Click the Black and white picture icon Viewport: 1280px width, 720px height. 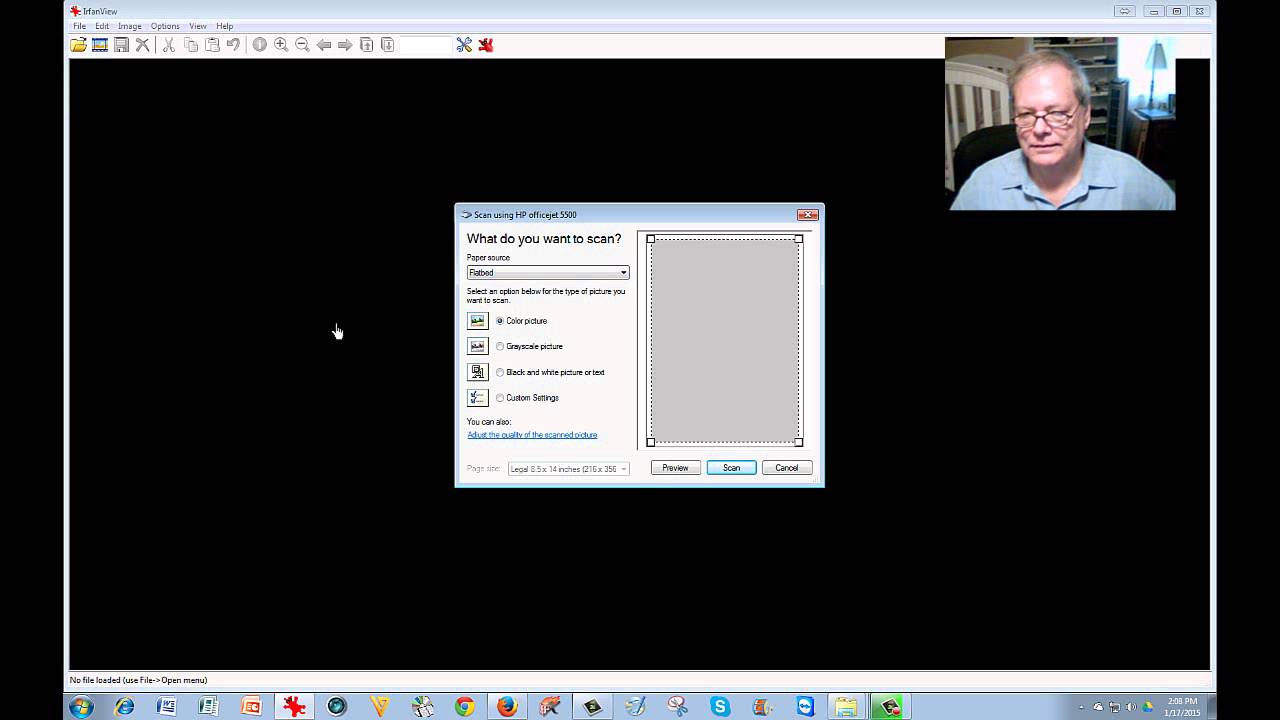(x=477, y=372)
